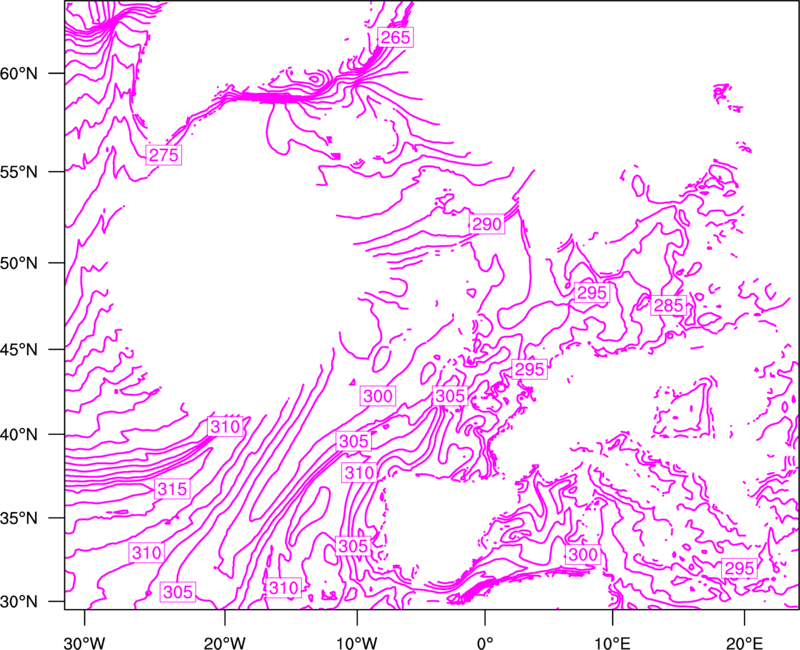This screenshot has height=650, width=800.
Task: Click the 295 contour label near 20°E 32°N
Action: pyautogui.click(x=739, y=568)
